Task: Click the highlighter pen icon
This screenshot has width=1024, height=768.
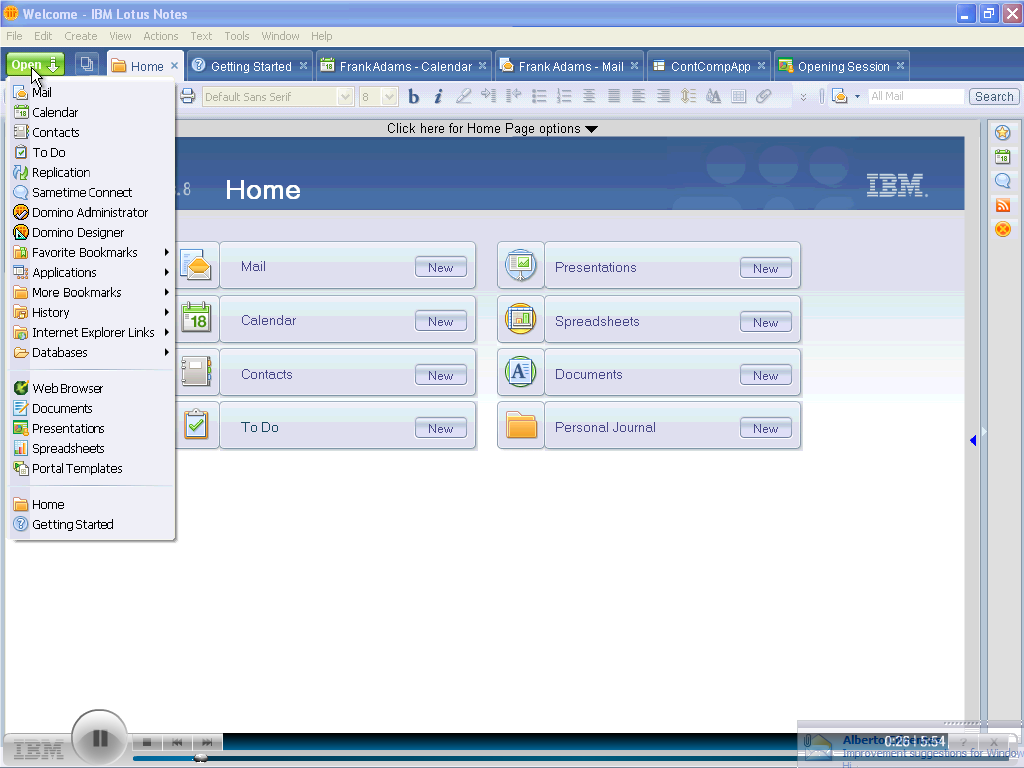Action: coord(463,97)
